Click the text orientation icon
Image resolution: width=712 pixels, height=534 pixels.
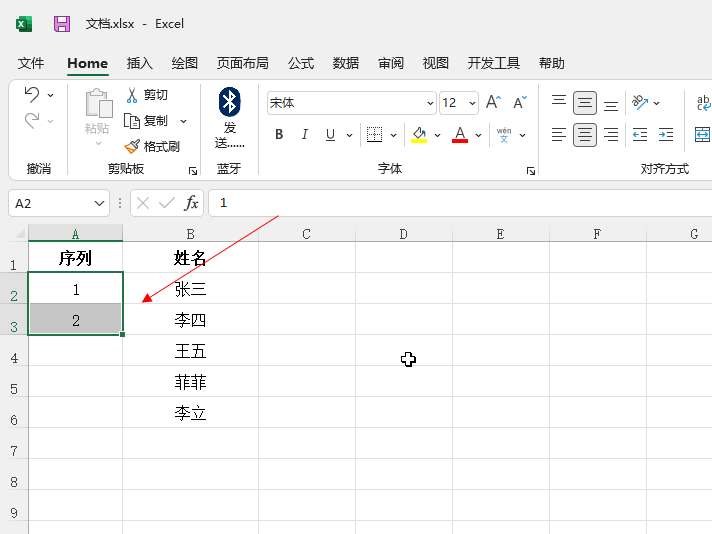point(640,103)
